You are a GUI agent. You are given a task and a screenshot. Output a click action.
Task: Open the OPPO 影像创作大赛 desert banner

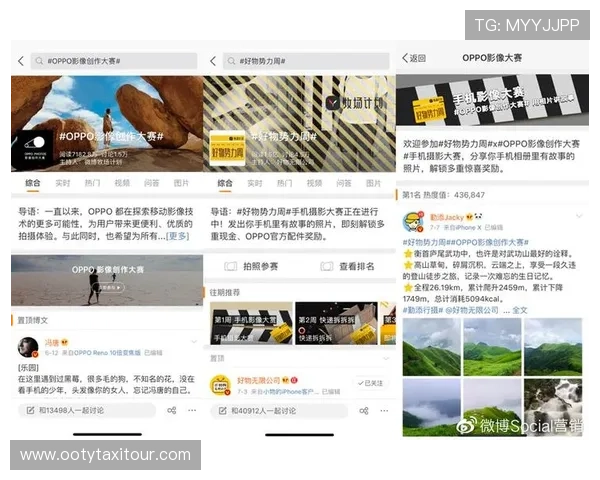click(x=107, y=280)
